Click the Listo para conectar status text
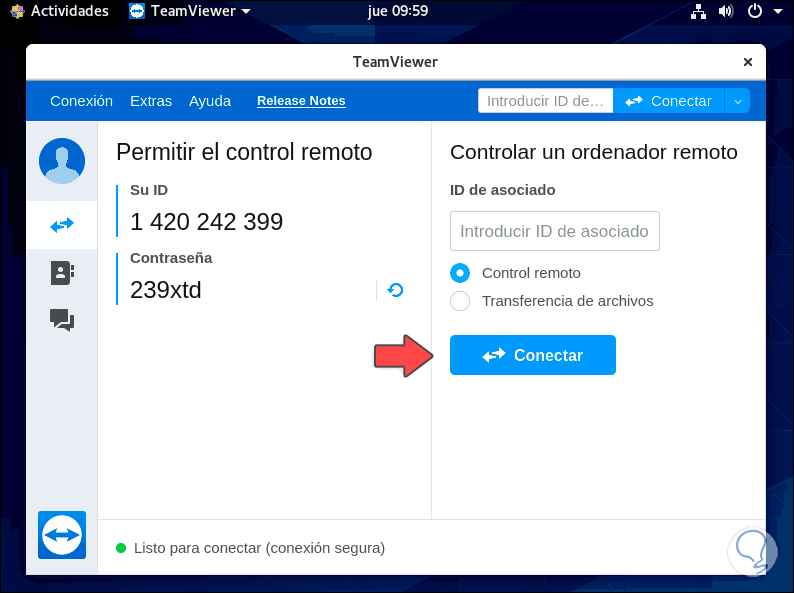 (x=259, y=548)
